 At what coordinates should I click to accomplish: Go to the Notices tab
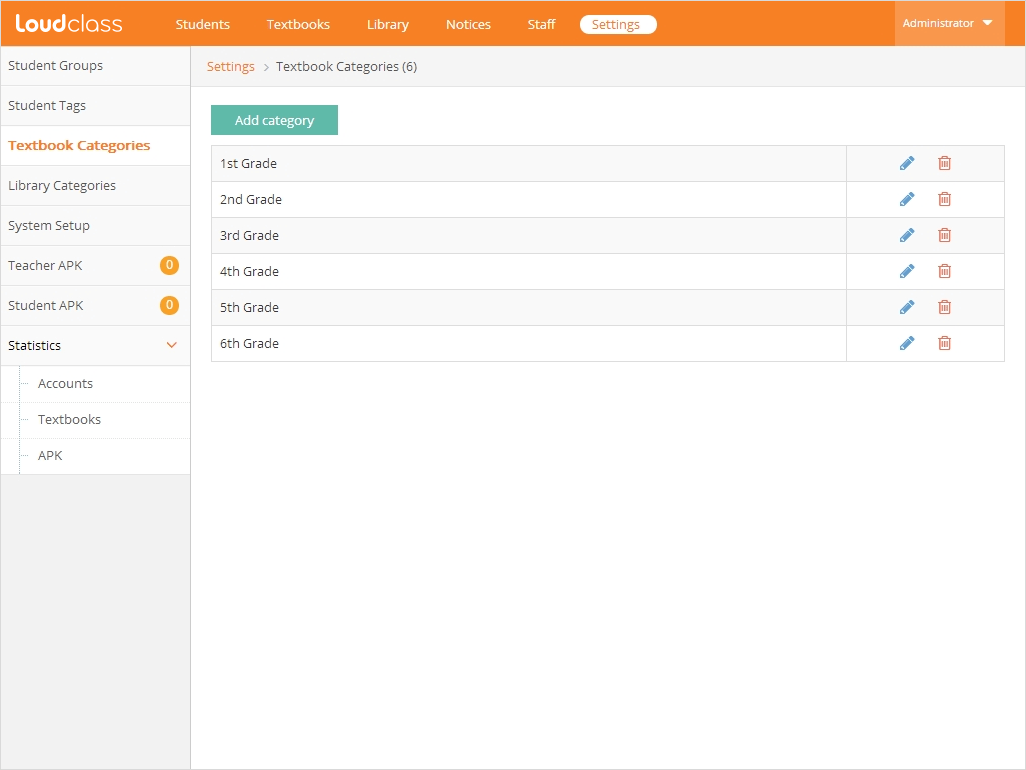tap(468, 24)
